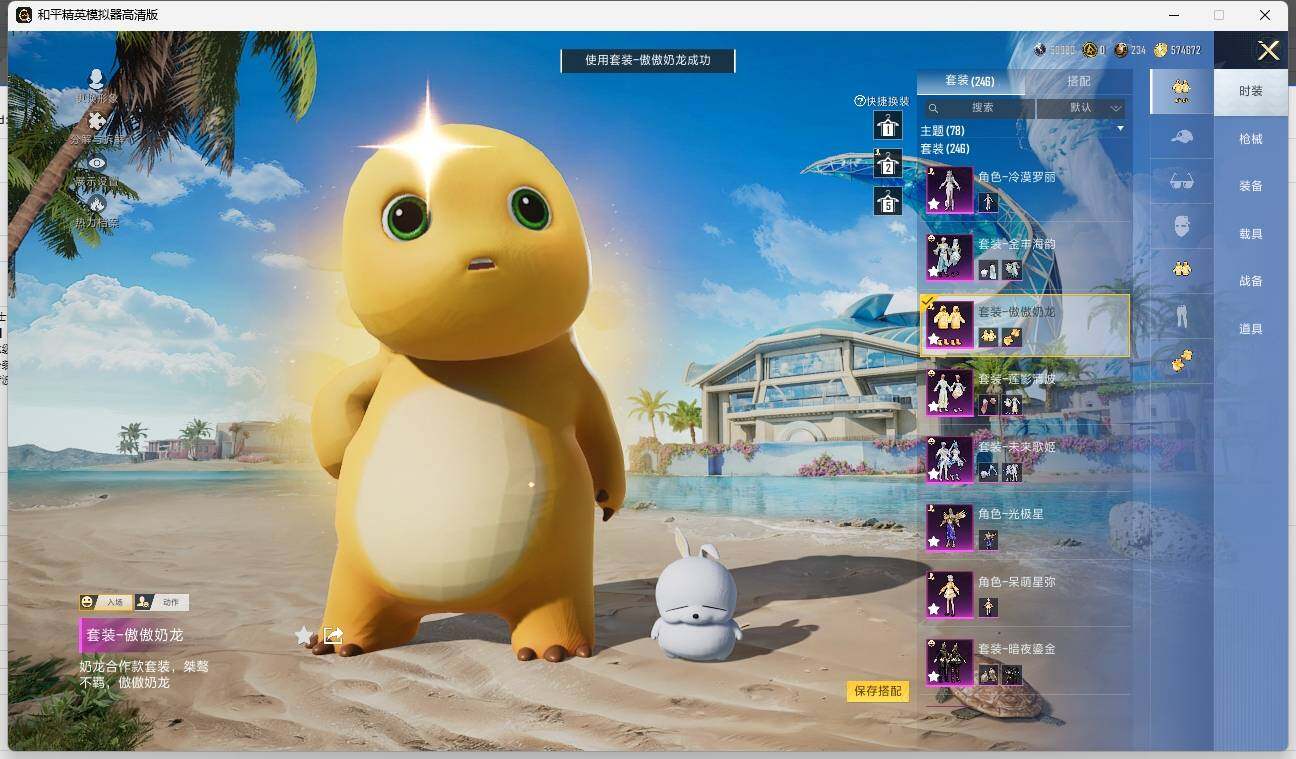Open the 默认 sort dropdown
Image resolution: width=1296 pixels, height=759 pixels.
[1081, 108]
